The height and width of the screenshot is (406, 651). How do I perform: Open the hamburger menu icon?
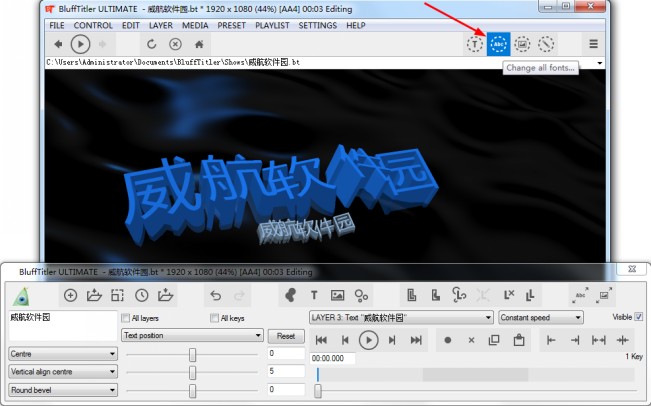[x=593, y=44]
